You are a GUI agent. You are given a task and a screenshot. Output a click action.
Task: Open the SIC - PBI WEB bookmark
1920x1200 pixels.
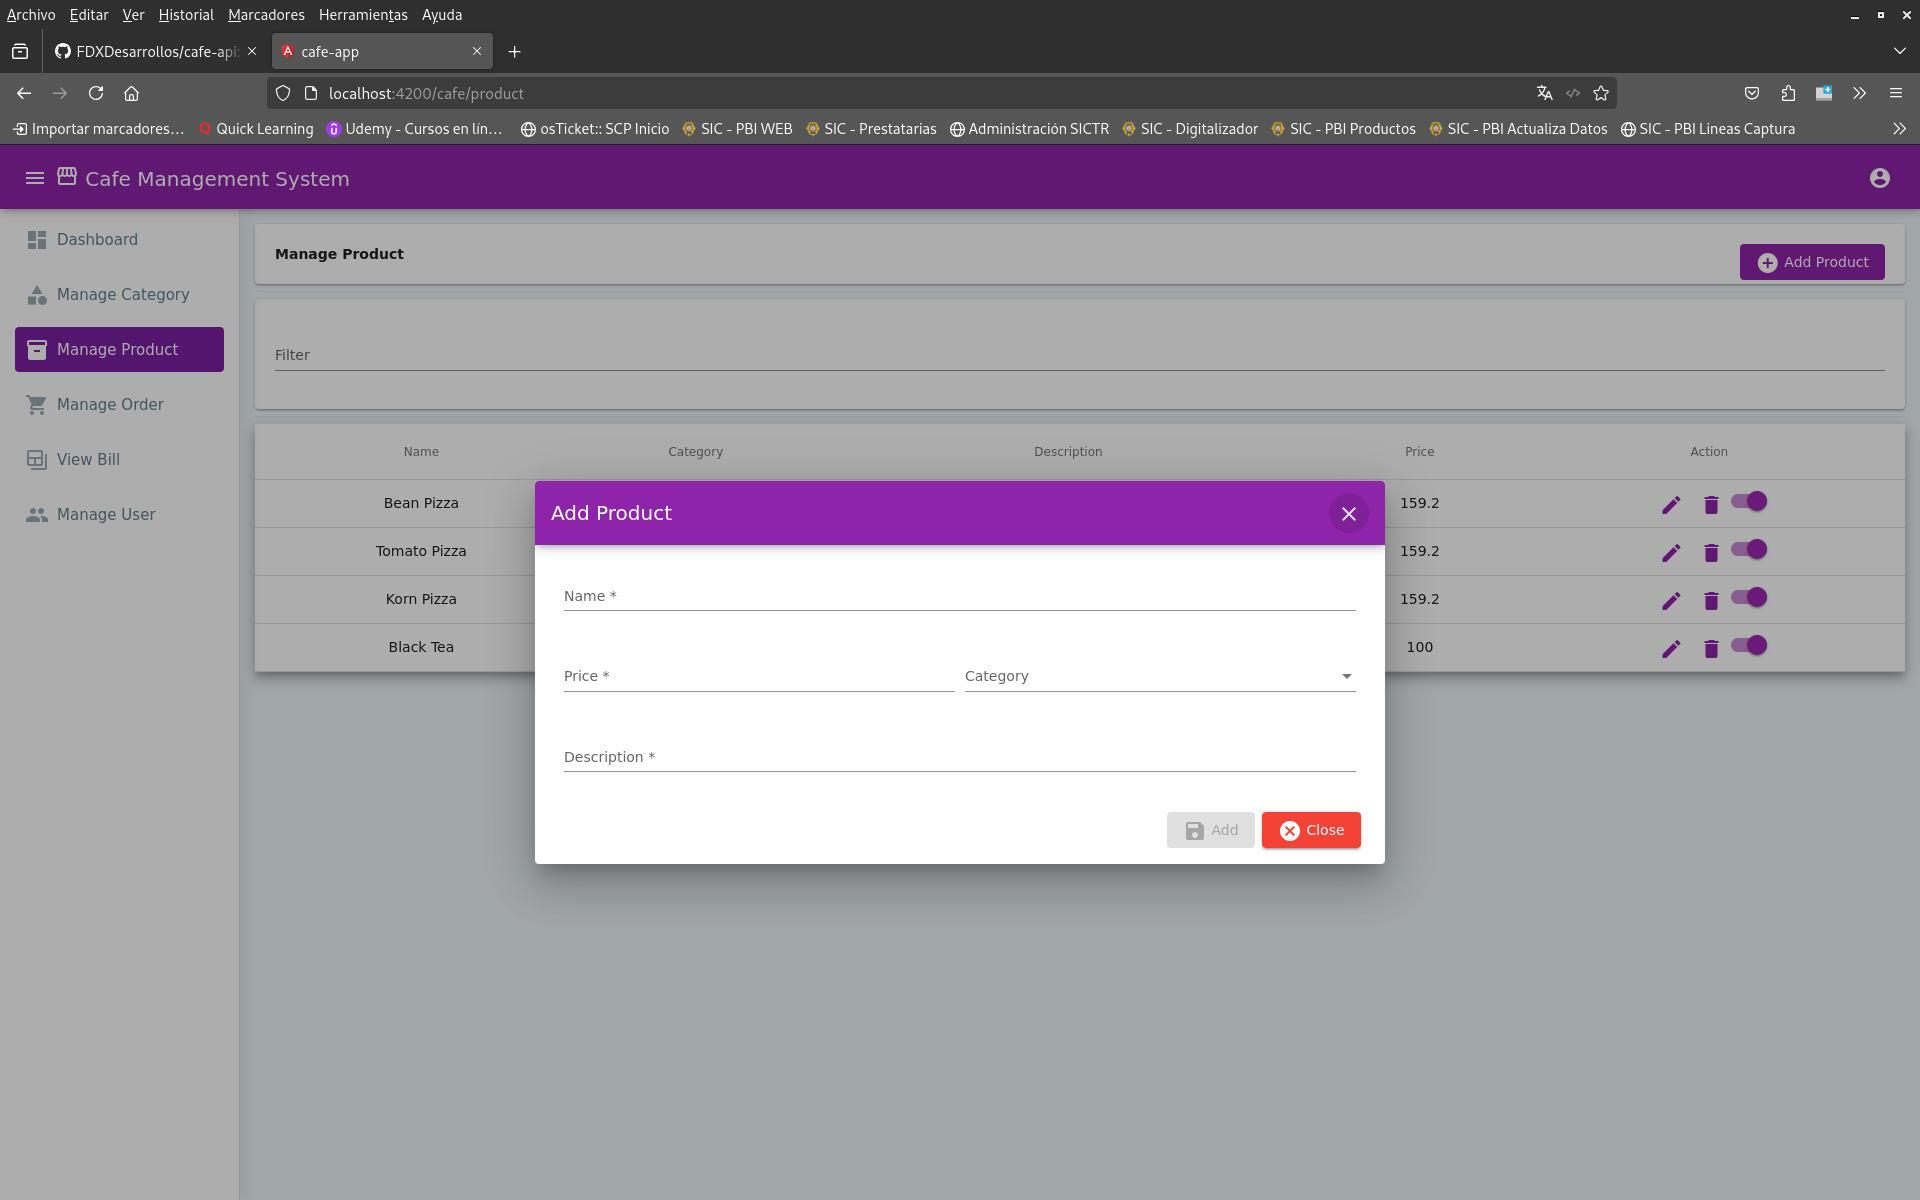737,129
